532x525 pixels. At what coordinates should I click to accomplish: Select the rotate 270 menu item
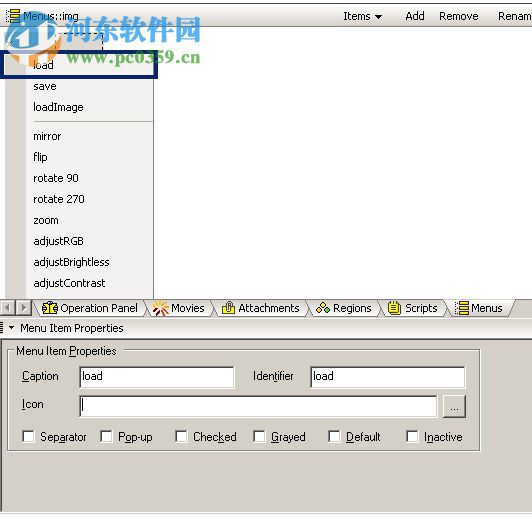pyautogui.click(x=79, y=199)
